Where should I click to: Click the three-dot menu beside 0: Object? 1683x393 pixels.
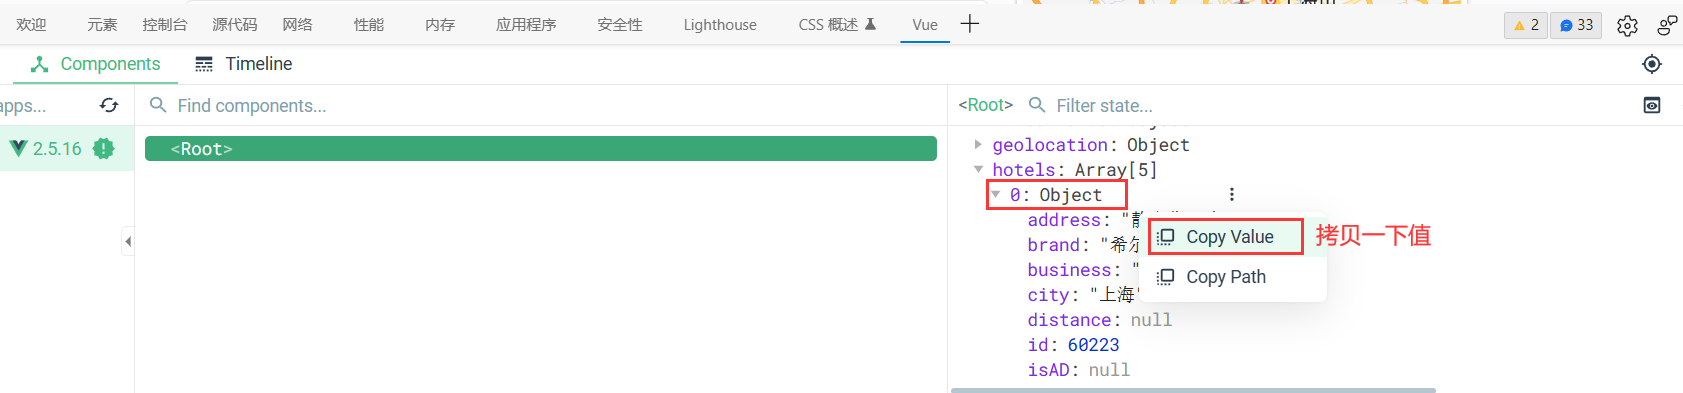[1231, 194]
